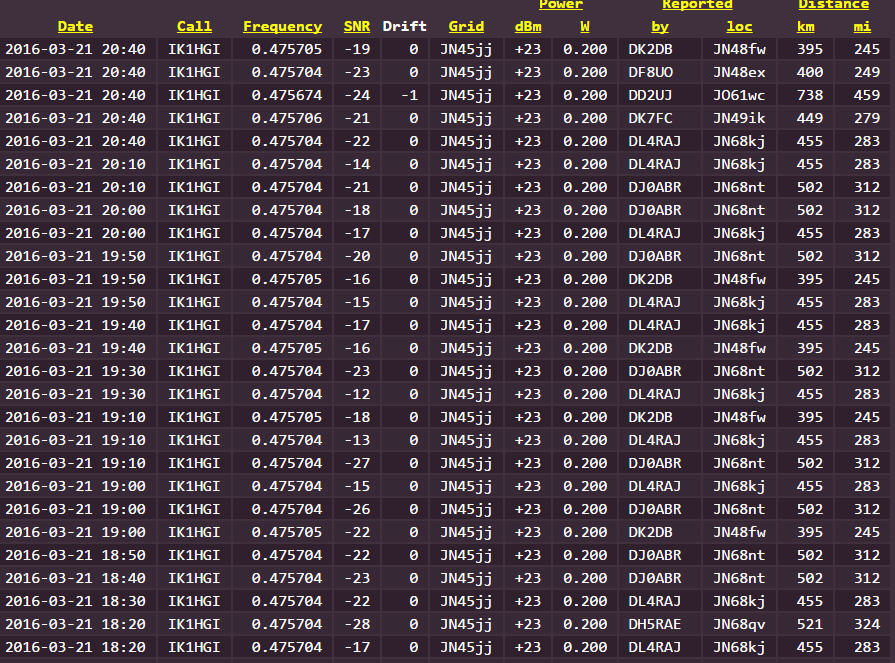Click locator JO61wc cell
The width and height of the screenshot is (895, 663).
tap(739, 95)
